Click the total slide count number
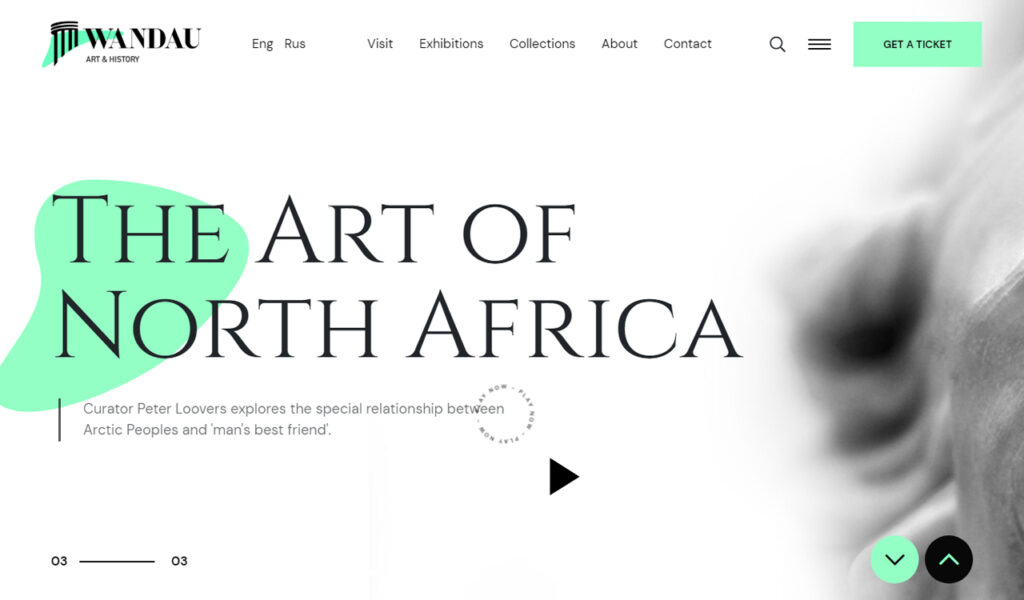 pos(180,561)
